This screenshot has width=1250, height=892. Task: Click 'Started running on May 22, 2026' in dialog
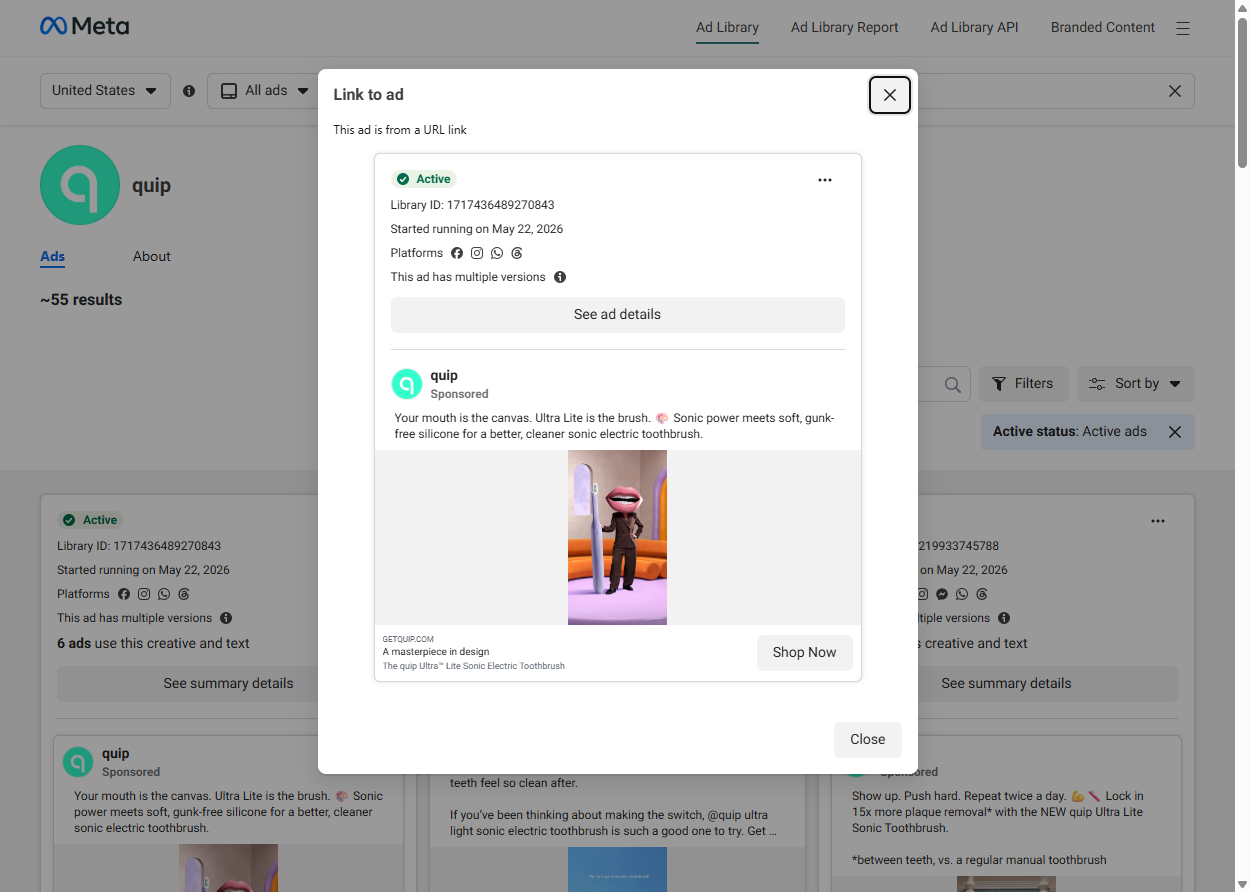pos(477,229)
